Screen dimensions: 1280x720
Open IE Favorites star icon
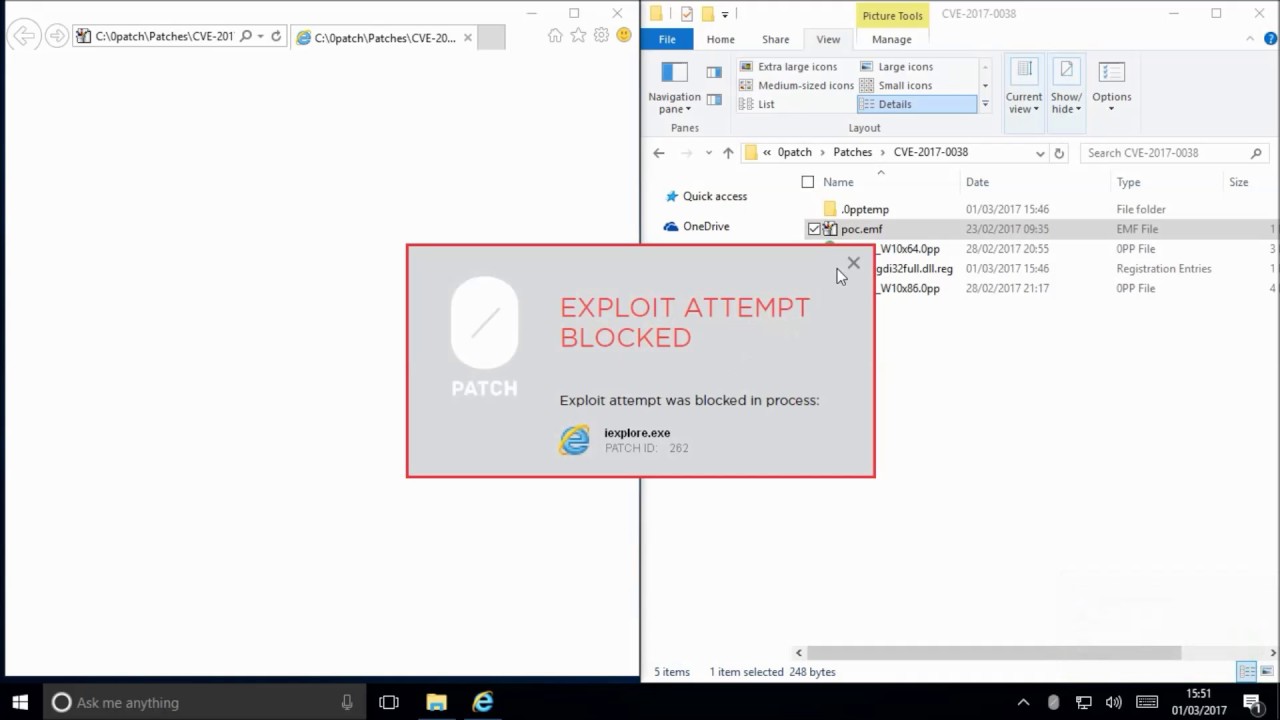pos(578,36)
